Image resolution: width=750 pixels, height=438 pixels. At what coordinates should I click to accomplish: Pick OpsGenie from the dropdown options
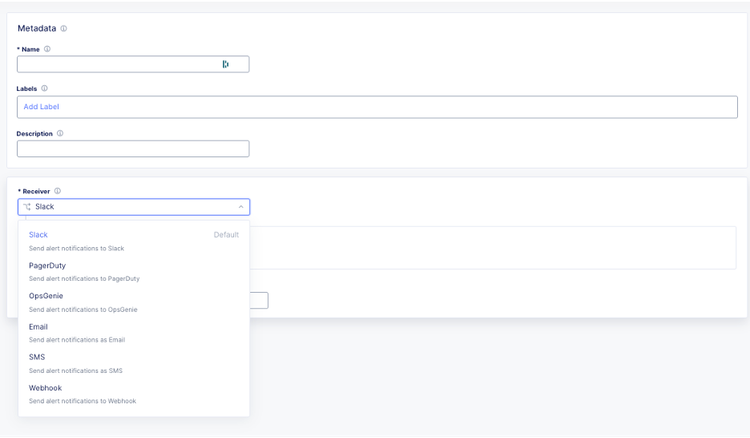46,296
